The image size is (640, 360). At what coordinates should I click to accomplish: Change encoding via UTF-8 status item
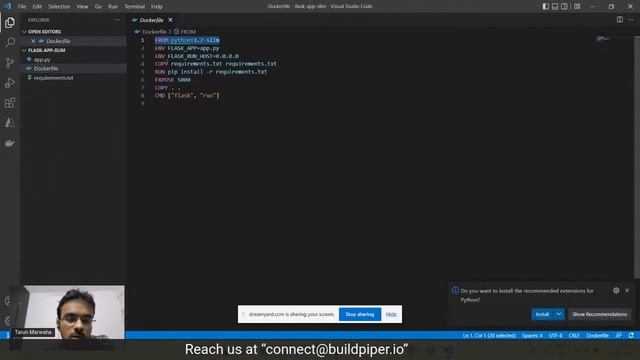pyautogui.click(x=556, y=335)
